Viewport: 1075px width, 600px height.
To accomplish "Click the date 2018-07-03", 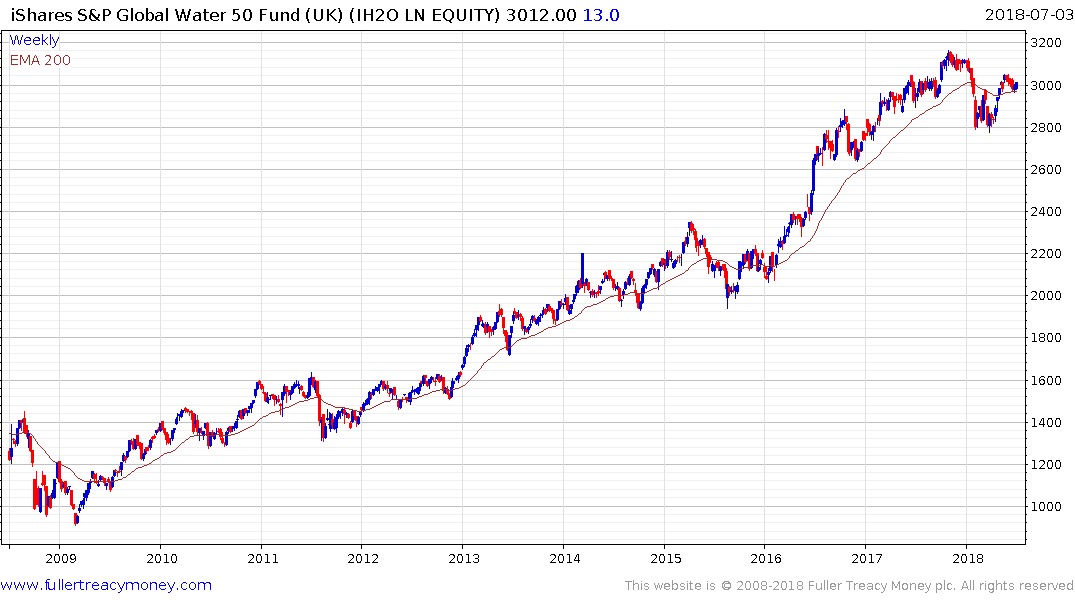I will click(1028, 15).
